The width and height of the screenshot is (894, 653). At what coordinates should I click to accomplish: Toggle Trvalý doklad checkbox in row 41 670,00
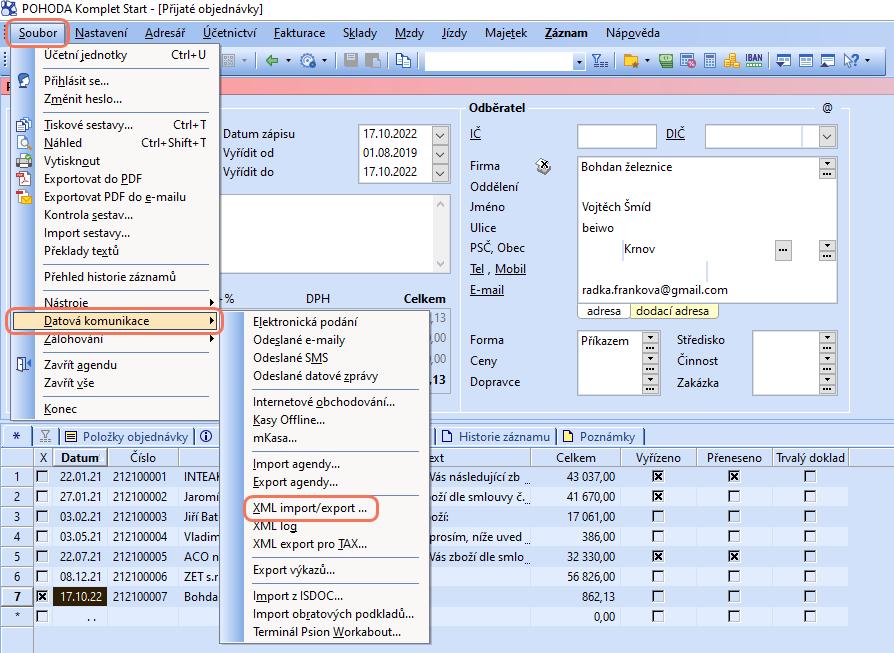pyautogui.click(x=810, y=497)
